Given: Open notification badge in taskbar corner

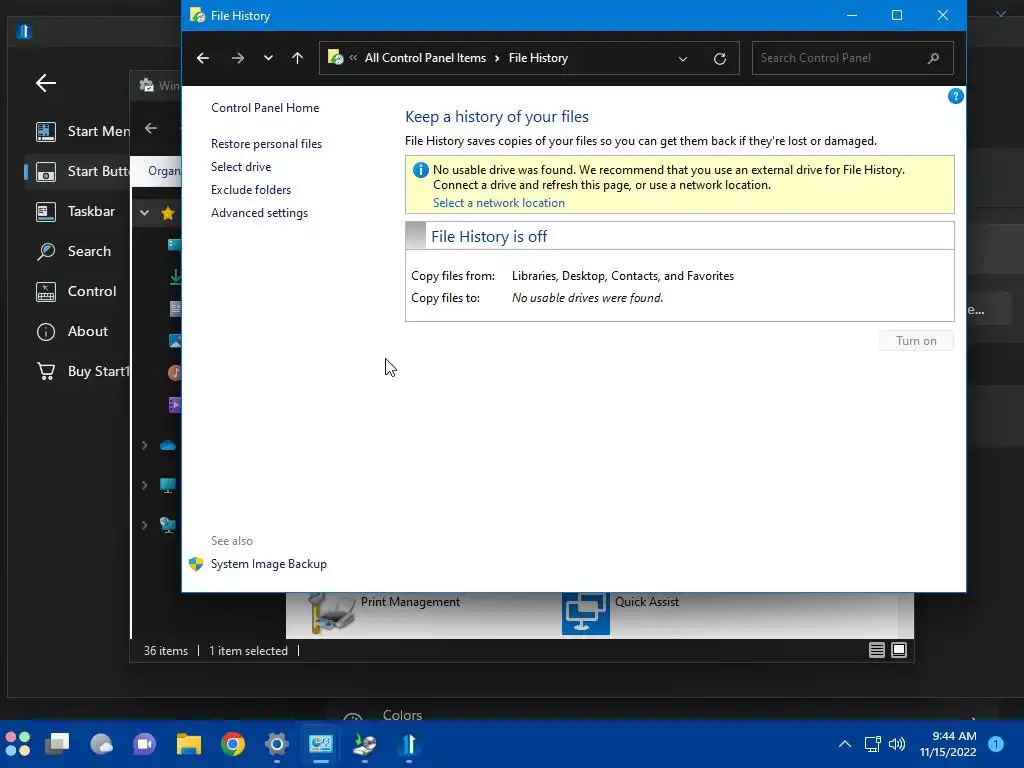Looking at the screenshot, I should tap(996, 744).
